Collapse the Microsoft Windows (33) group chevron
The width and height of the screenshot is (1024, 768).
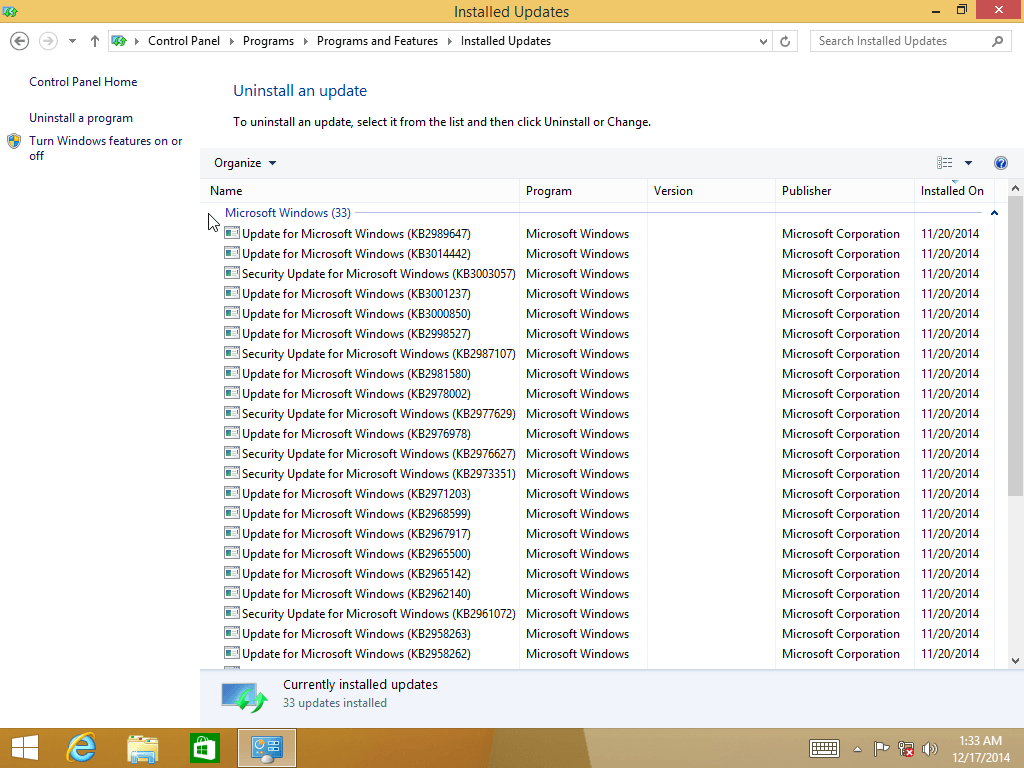click(994, 213)
